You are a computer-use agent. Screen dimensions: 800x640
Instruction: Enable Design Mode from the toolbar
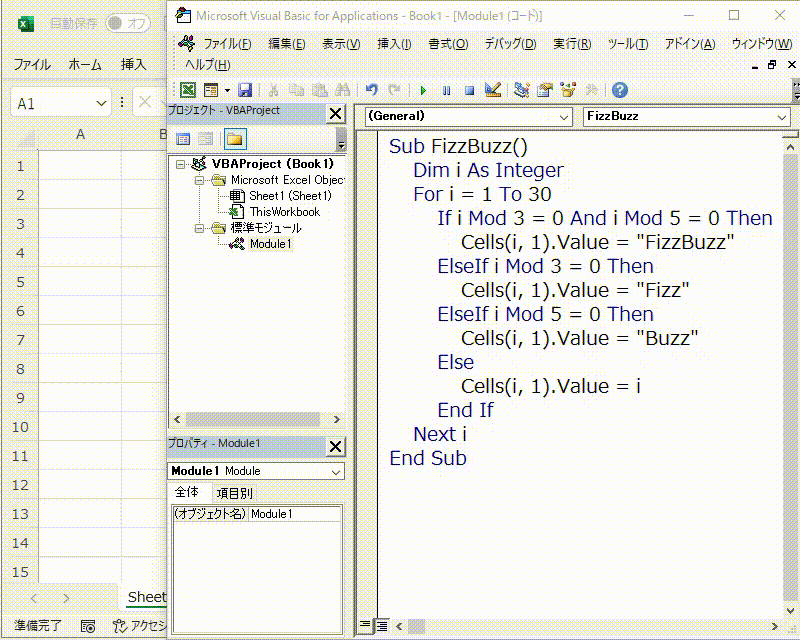point(492,90)
